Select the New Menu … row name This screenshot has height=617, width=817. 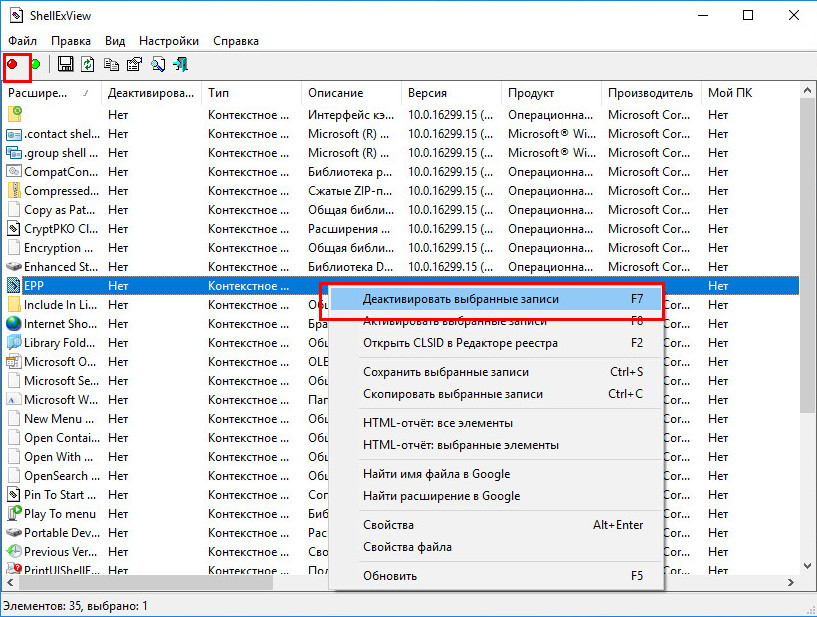[59, 419]
